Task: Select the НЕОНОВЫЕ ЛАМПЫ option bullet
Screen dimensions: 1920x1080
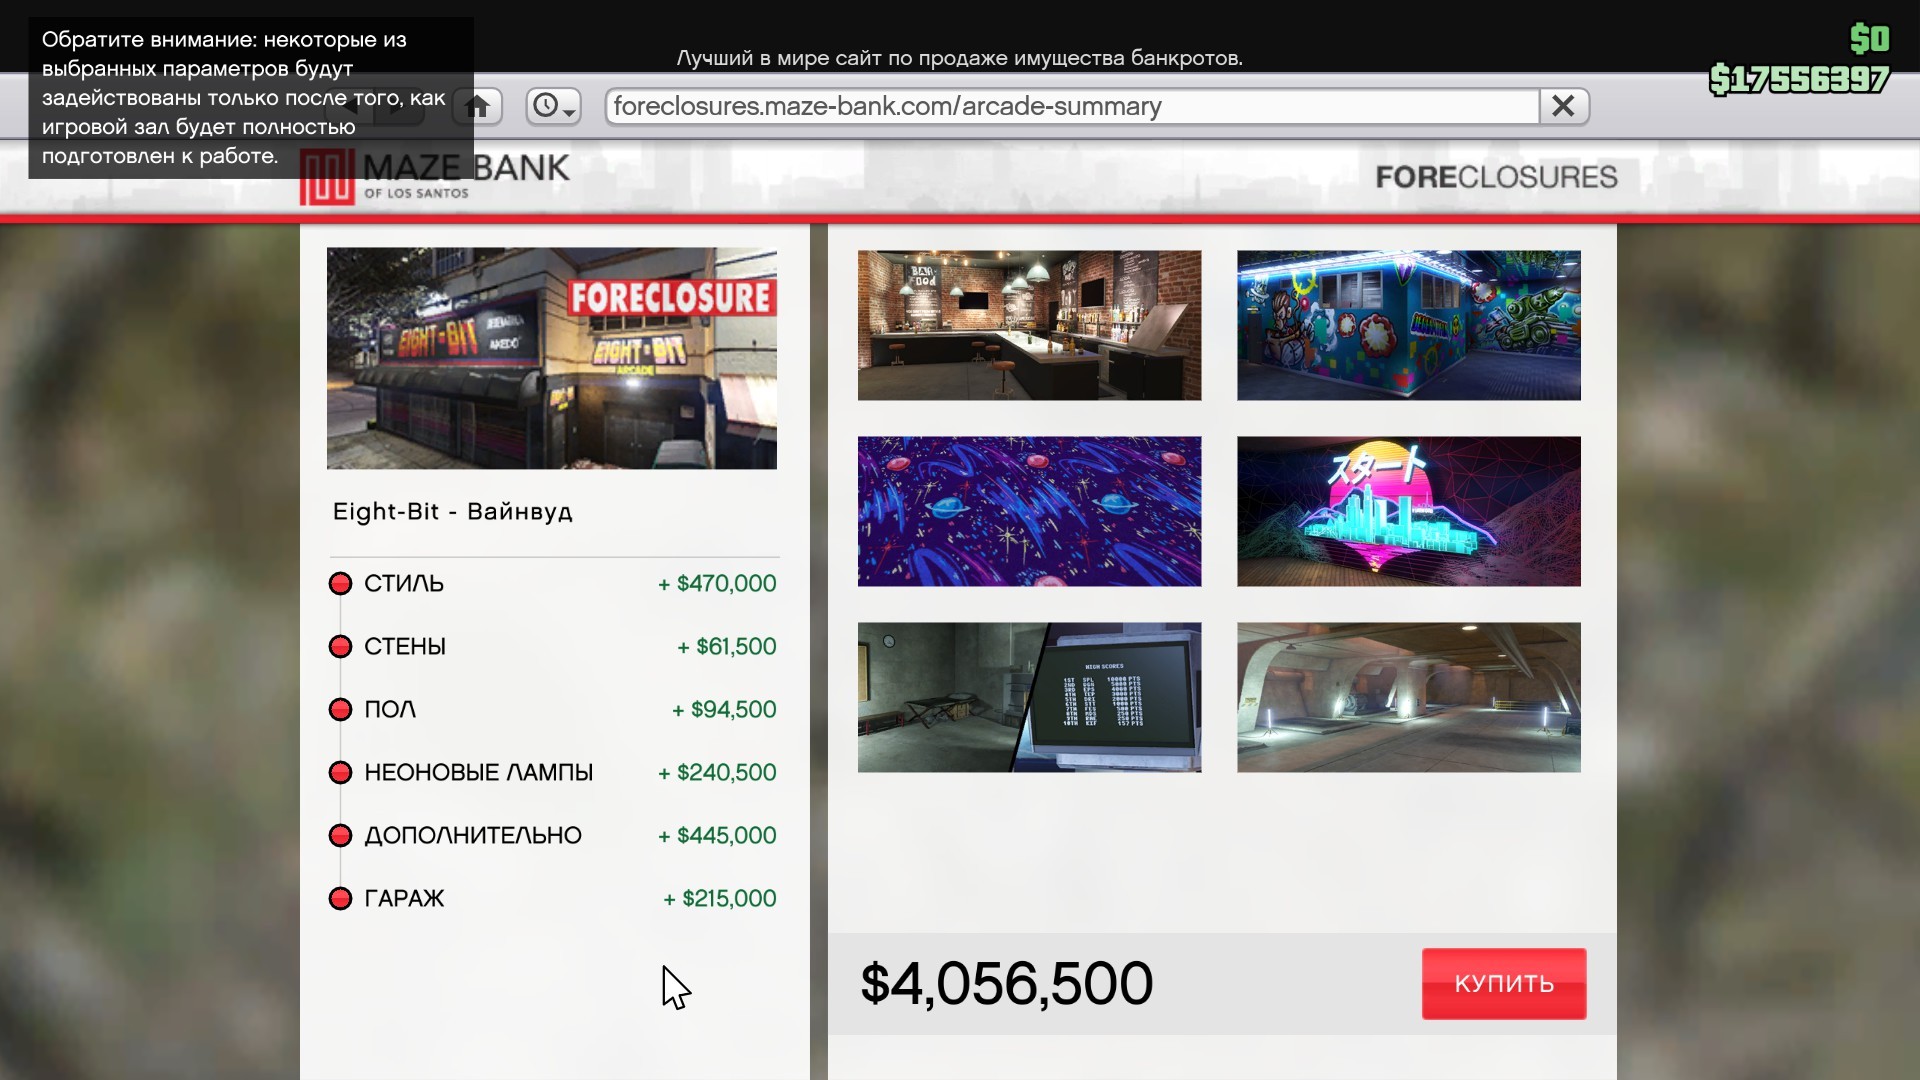Action: (340, 773)
